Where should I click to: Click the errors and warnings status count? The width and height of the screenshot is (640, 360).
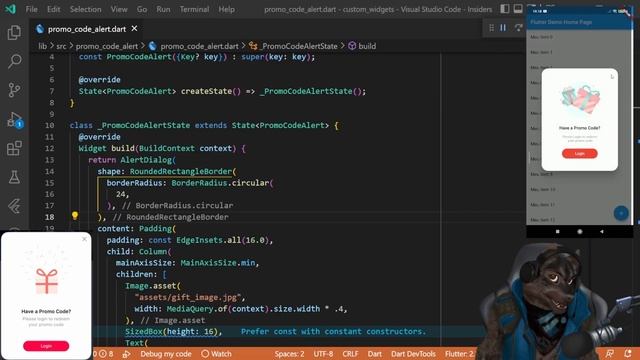click(x=104, y=354)
